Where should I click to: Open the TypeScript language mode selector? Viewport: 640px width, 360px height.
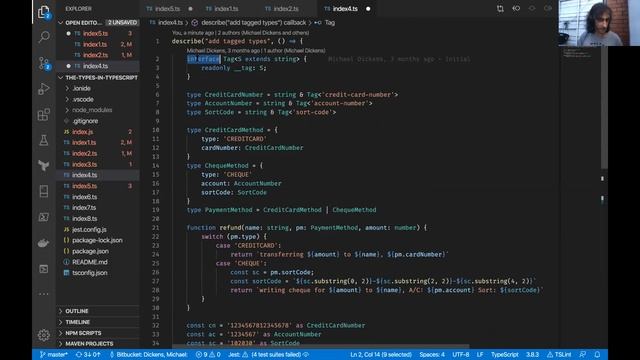coord(504,354)
